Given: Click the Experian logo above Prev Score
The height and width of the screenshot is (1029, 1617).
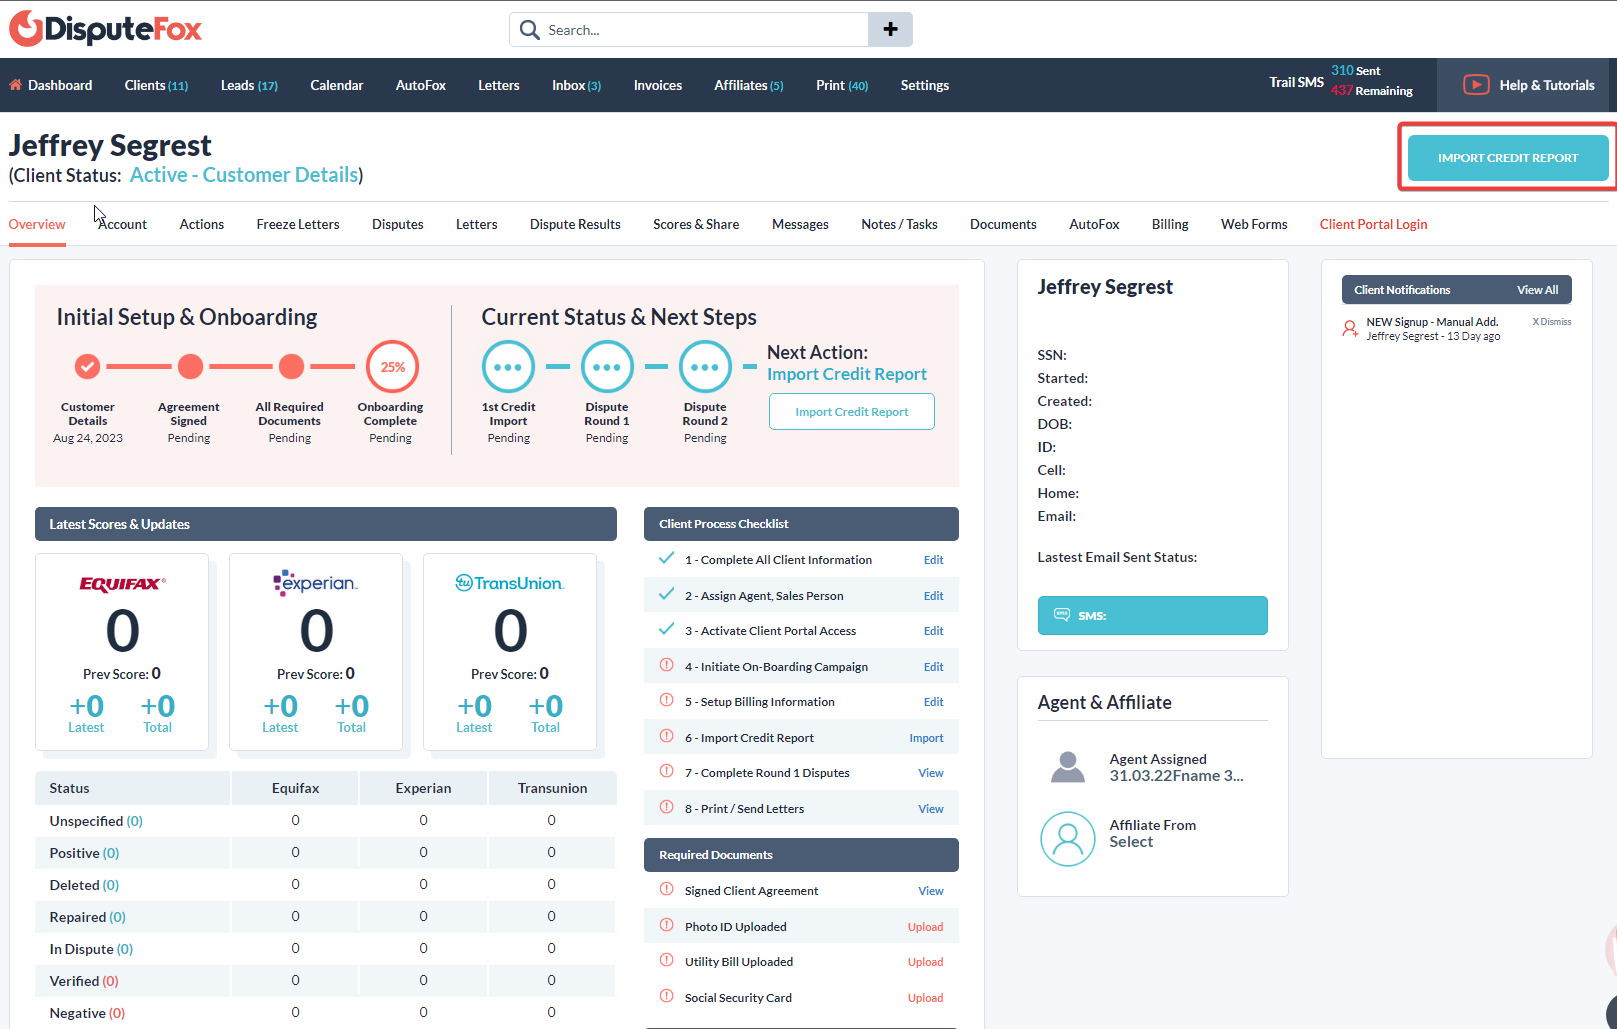Looking at the screenshot, I should (316, 583).
